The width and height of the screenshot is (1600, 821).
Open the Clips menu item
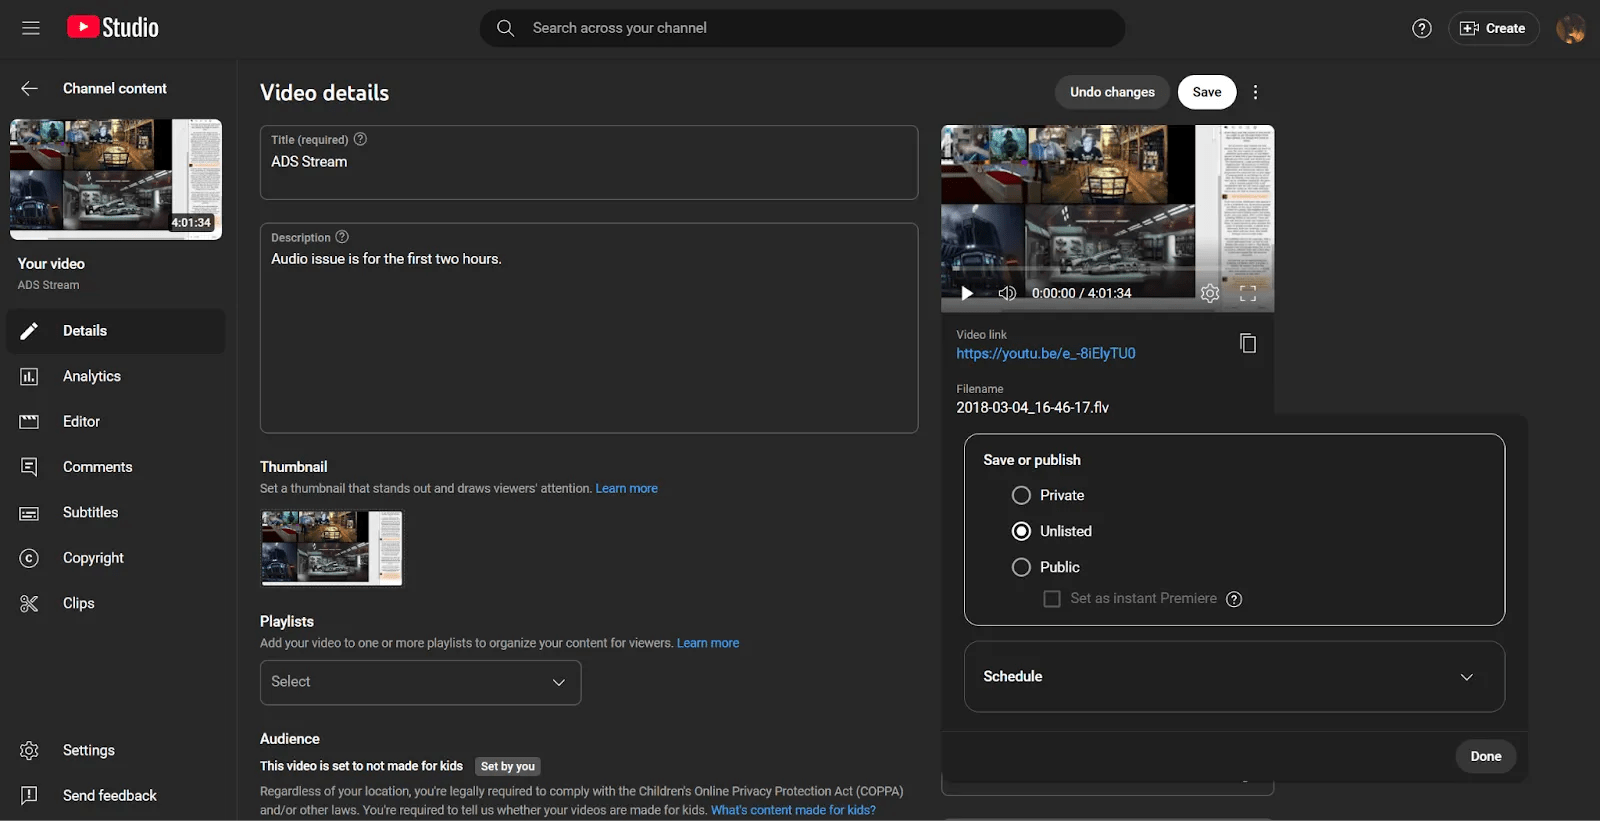click(116, 603)
